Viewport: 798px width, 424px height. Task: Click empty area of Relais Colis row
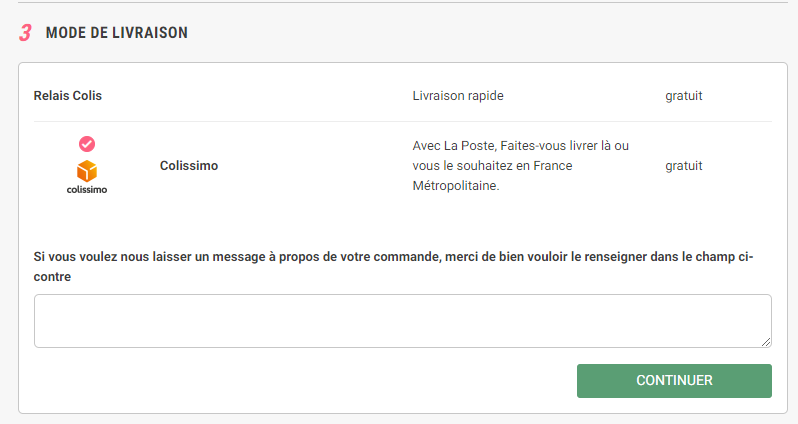(260, 96)
